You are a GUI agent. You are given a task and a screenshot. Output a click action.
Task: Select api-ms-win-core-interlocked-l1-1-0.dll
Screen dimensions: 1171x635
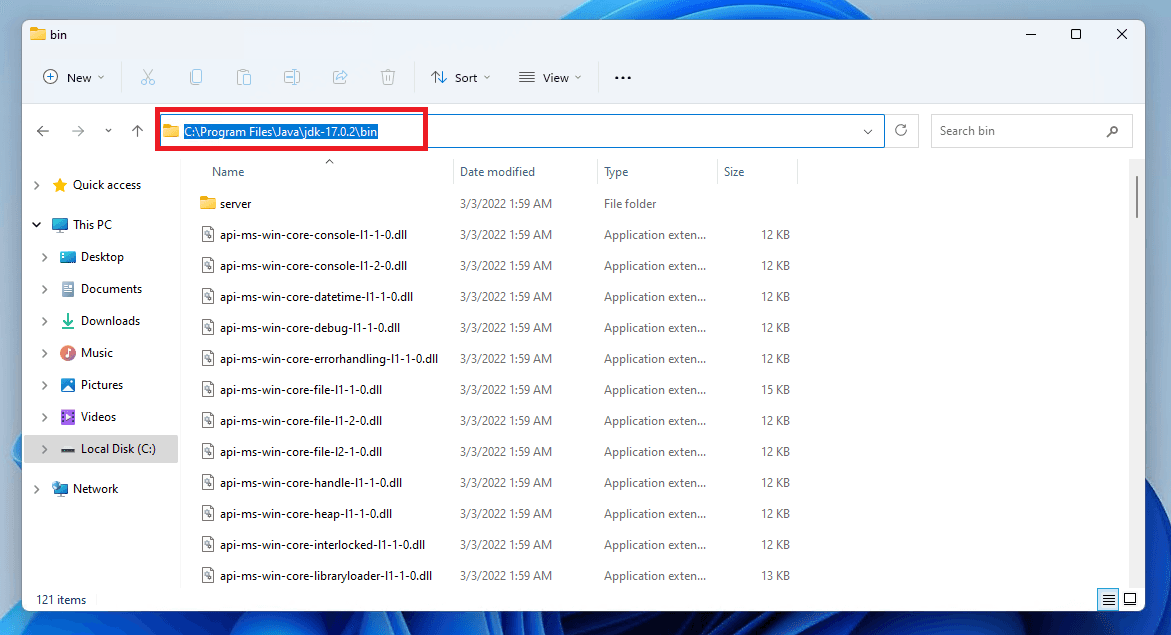[323, 545]
